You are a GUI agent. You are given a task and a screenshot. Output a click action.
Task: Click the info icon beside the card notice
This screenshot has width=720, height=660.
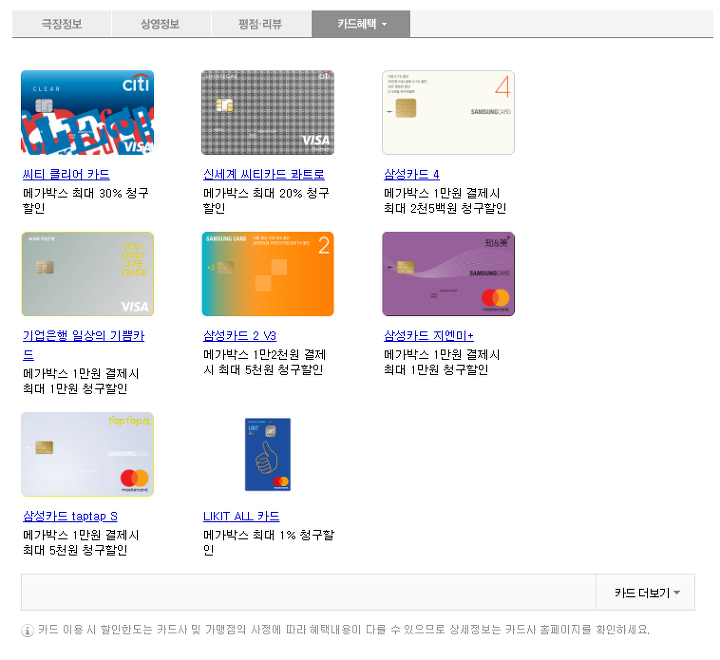pyautogui.click(x=28, y=631)
